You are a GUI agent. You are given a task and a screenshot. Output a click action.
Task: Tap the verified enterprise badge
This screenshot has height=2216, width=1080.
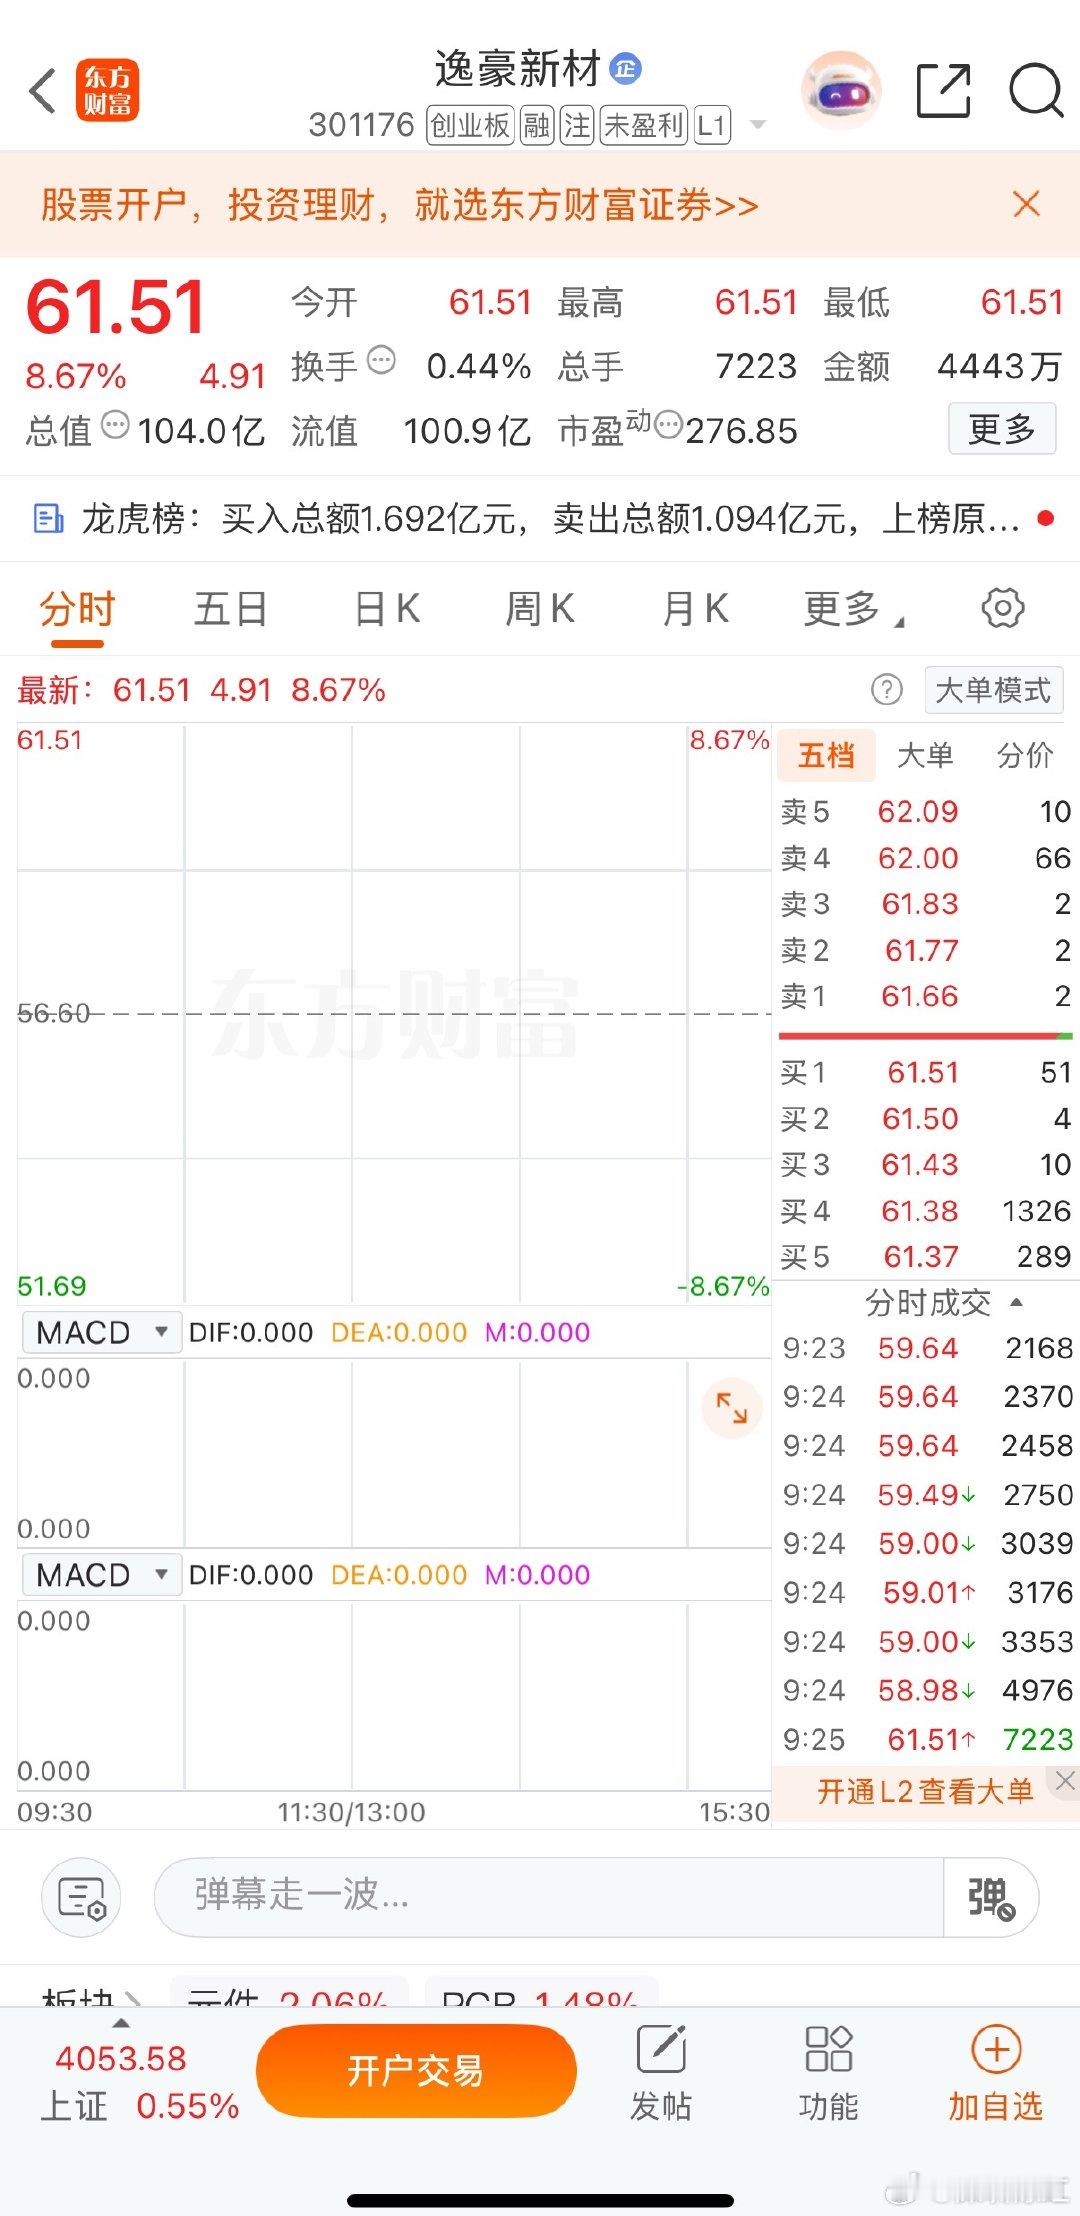click(626, 68)
